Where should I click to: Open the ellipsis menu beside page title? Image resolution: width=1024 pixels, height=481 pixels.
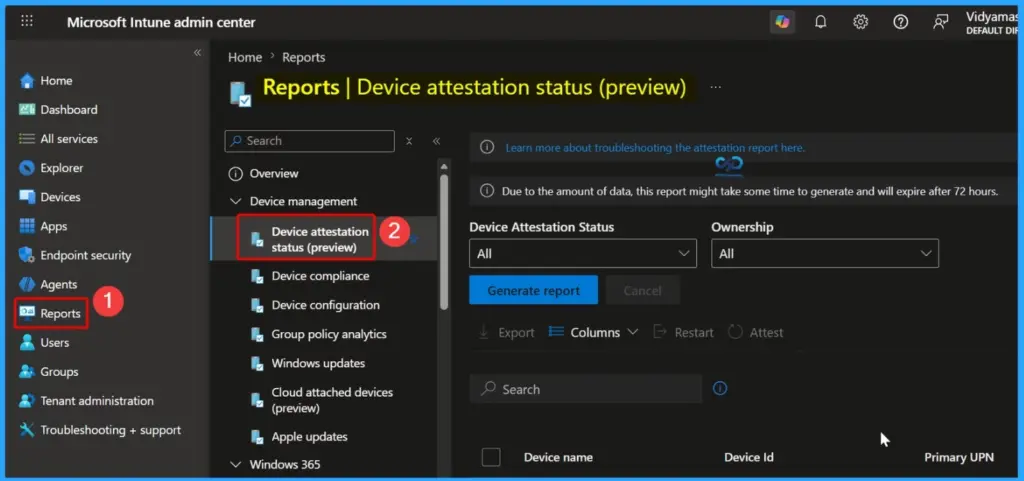[x=716, y=87]
